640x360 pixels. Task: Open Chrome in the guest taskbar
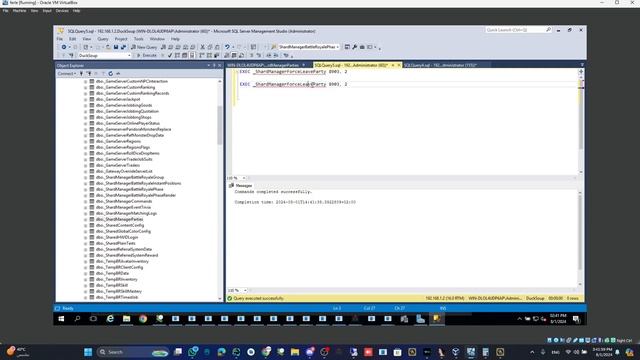pos(143,319)
